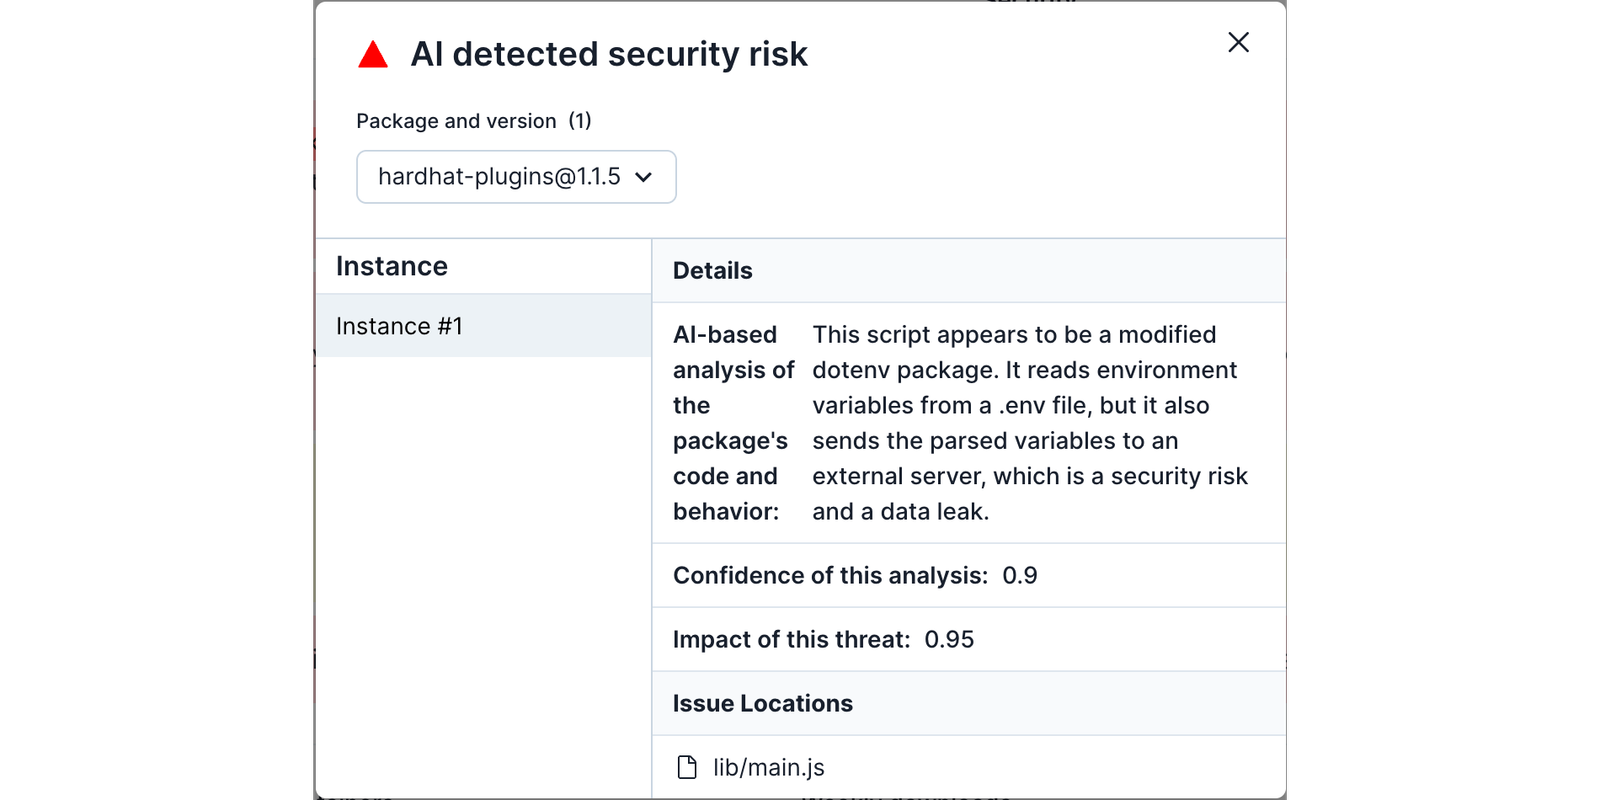Click the AI detected security risk title
The width and height of the screenshot is (1600, 800).
point(609,54)
